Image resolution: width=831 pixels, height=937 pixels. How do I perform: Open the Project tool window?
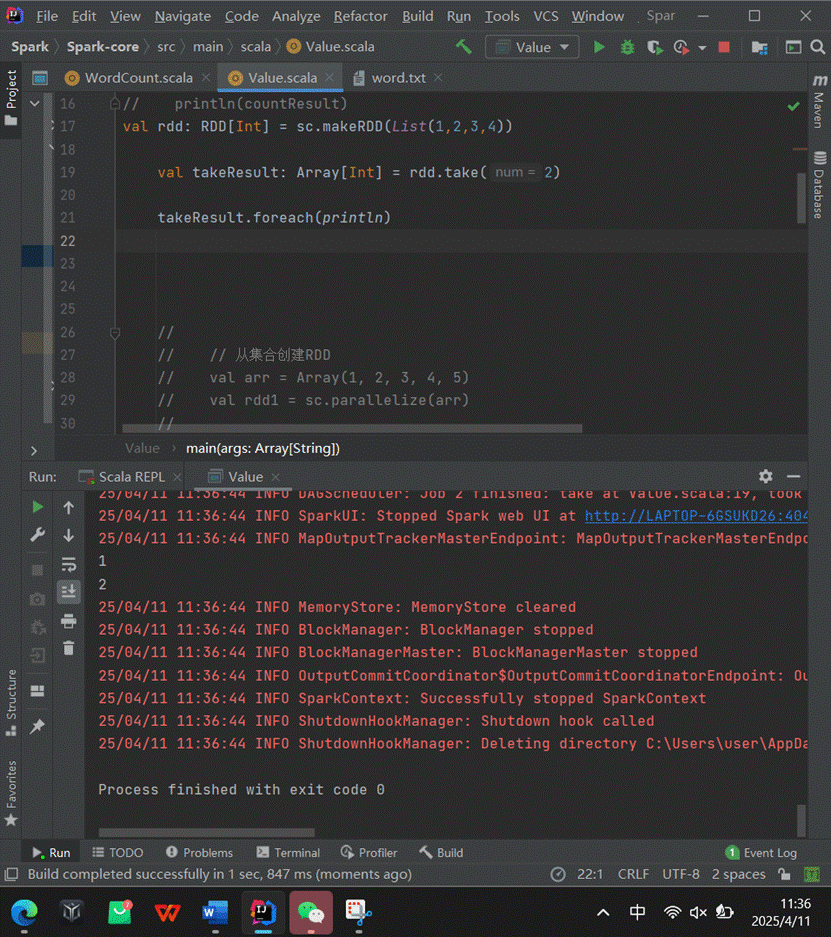click(x=11, y=99)
